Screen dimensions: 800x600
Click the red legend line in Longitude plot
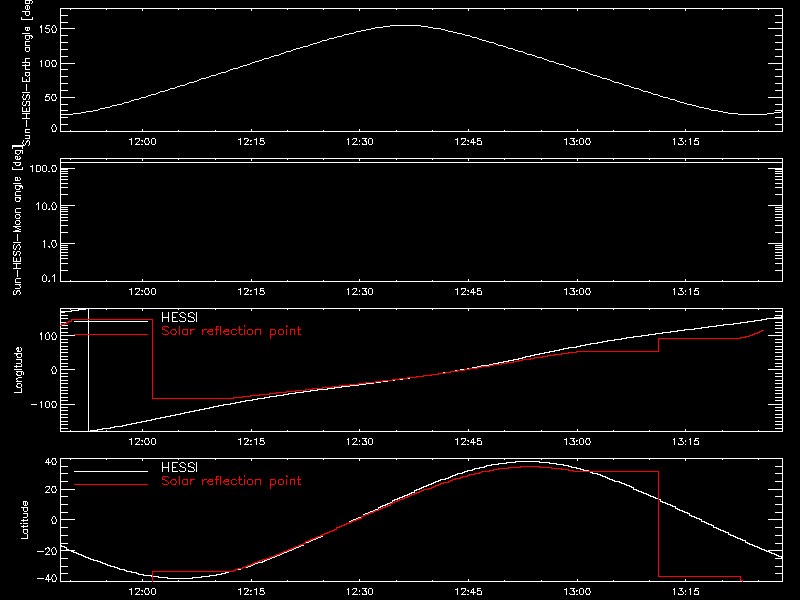click(x=111, y=334)
